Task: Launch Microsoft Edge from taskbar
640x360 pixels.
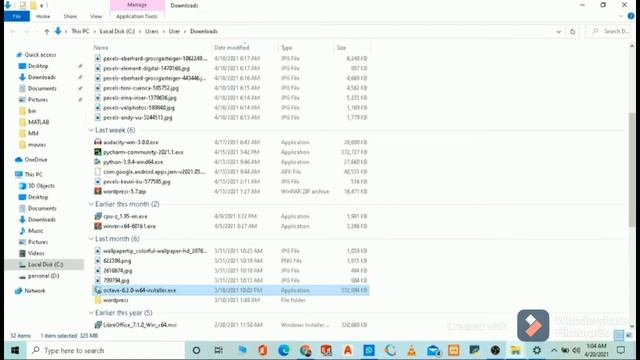Action: point(284,351)
